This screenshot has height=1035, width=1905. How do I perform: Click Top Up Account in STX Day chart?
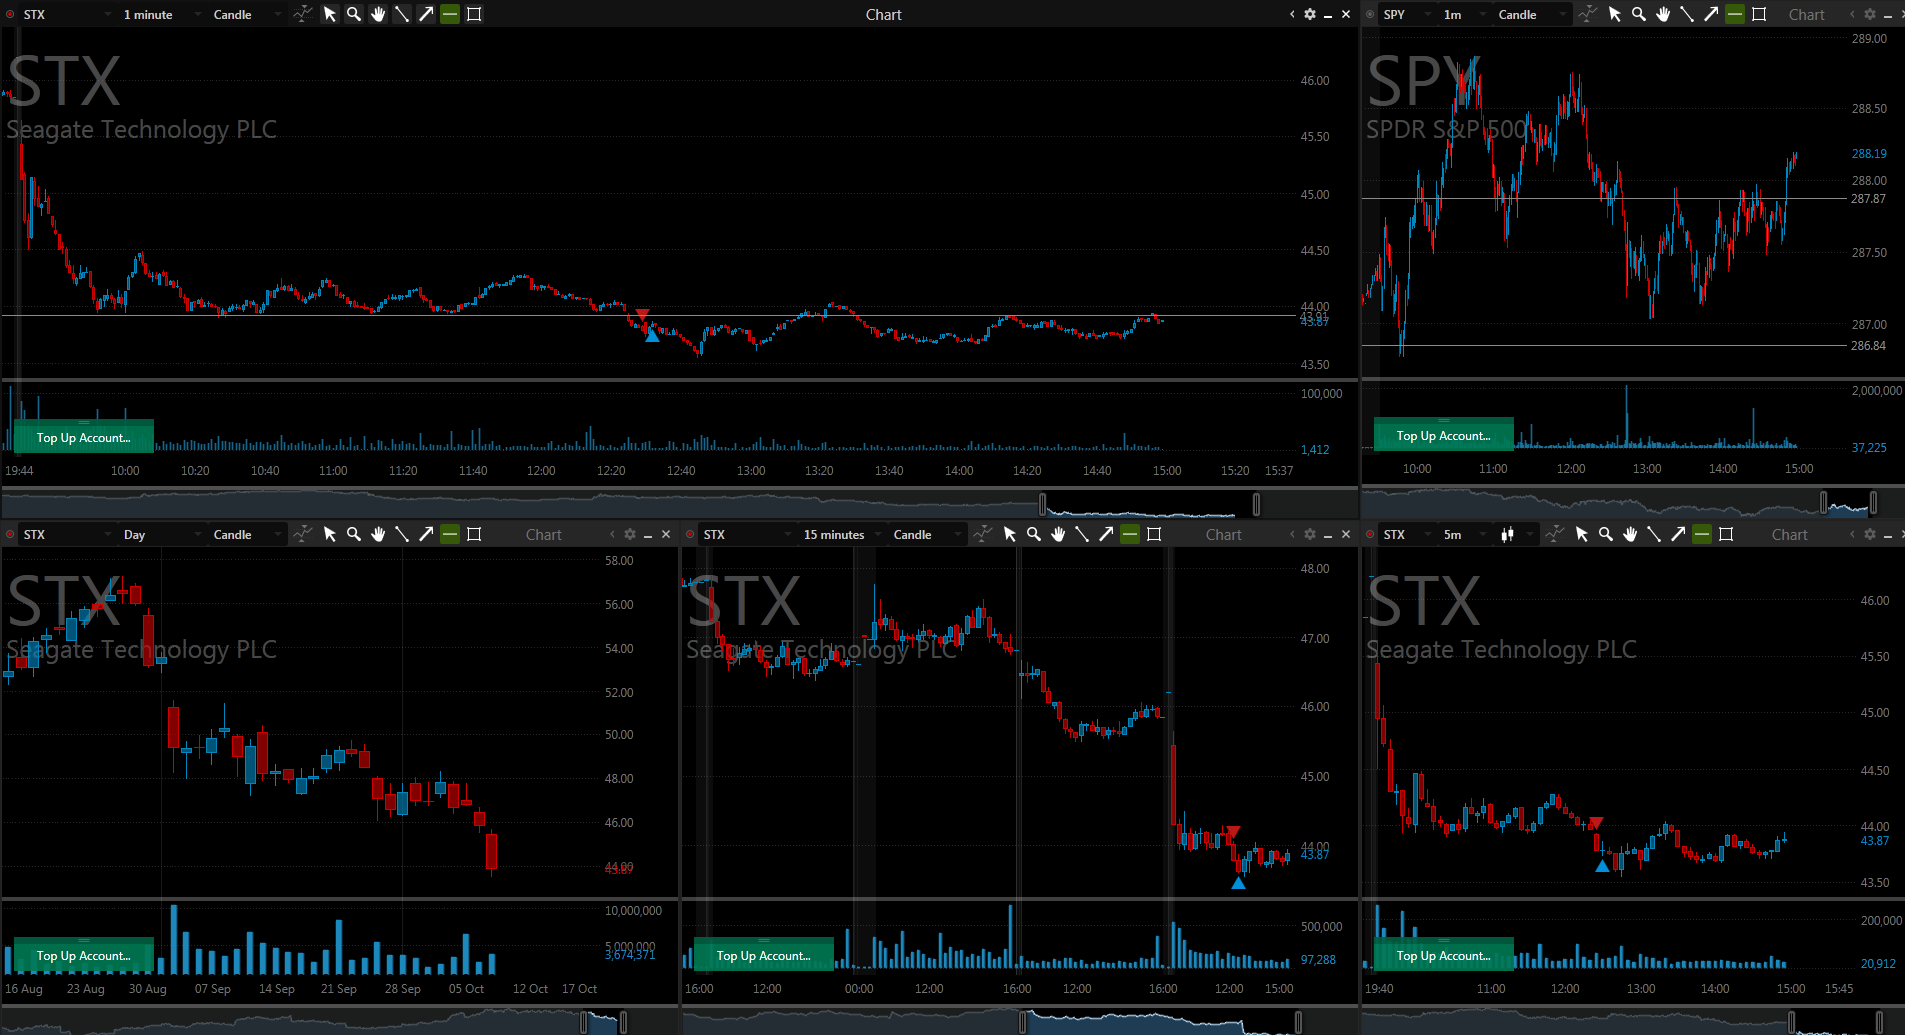83,955
